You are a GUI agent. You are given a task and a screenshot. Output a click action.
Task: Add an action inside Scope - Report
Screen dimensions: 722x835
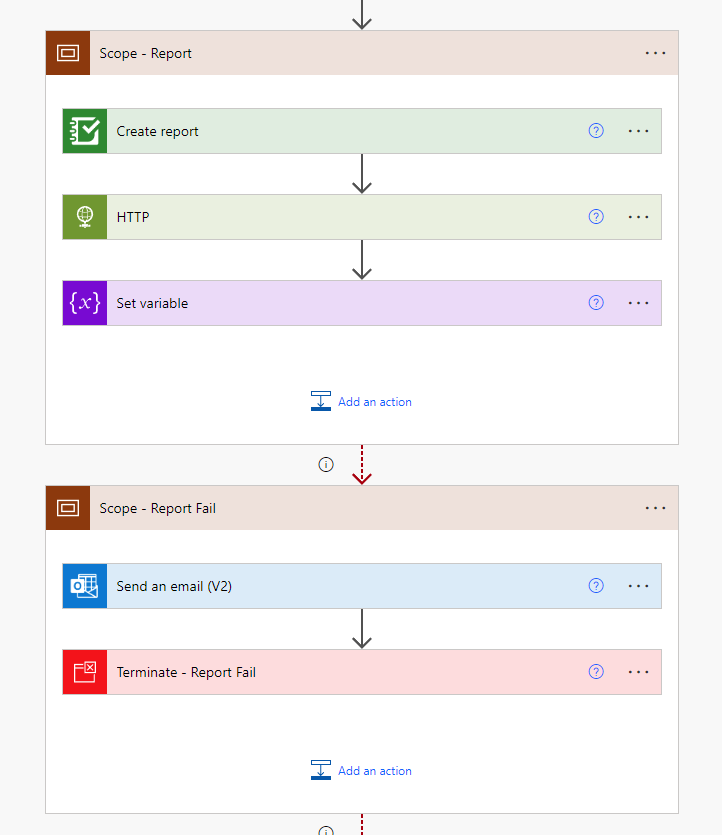tap(362, 402)
